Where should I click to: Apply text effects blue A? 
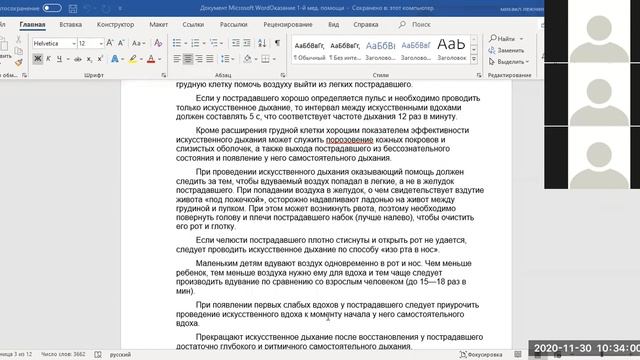coord(115,59)
